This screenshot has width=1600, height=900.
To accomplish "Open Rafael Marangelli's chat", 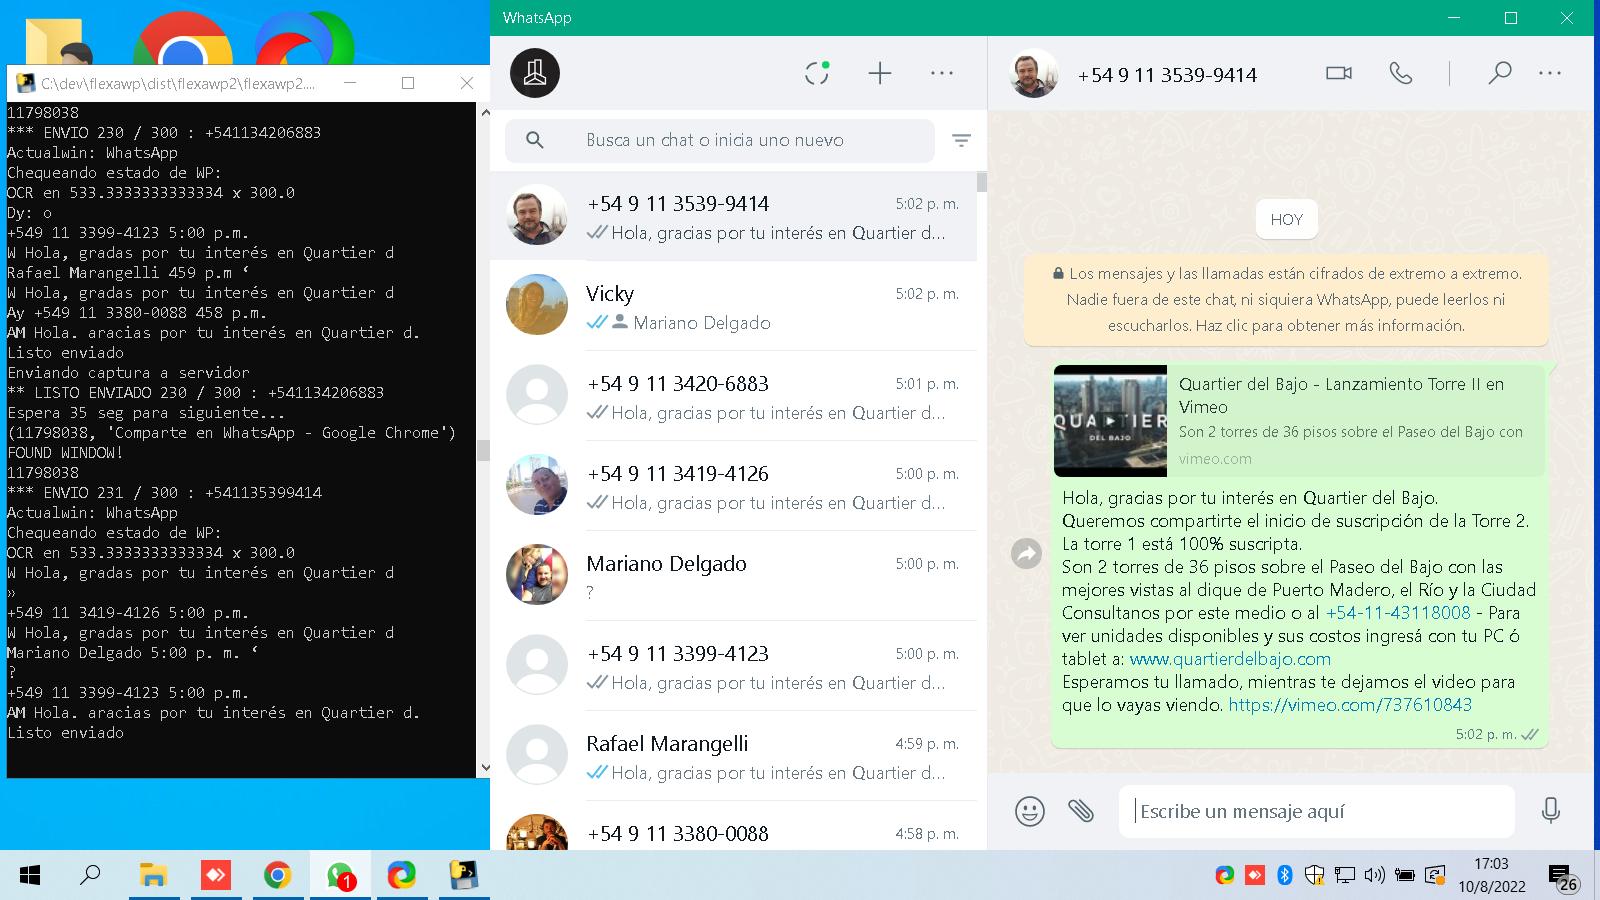I will [x=733, y=757].
